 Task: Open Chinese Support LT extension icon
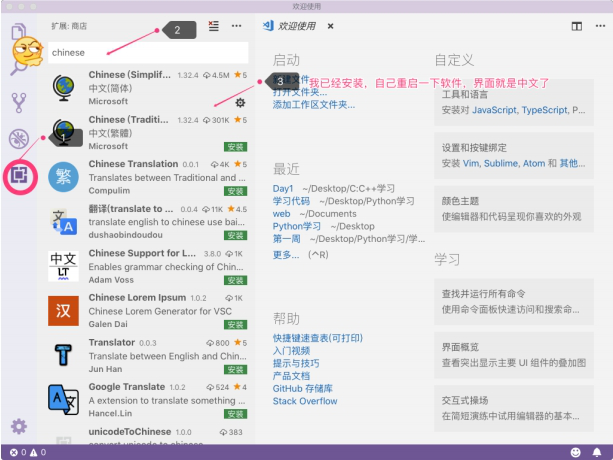tap(63, 266)
